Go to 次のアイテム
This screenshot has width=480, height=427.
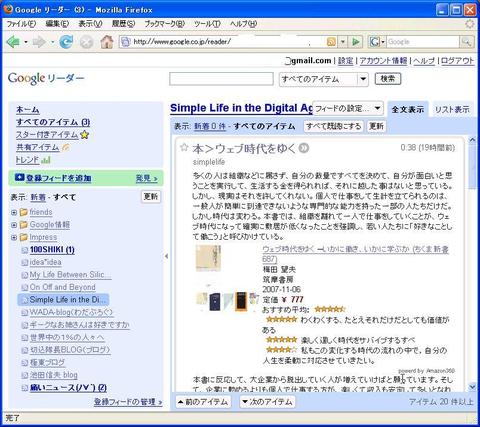point(267,402)
